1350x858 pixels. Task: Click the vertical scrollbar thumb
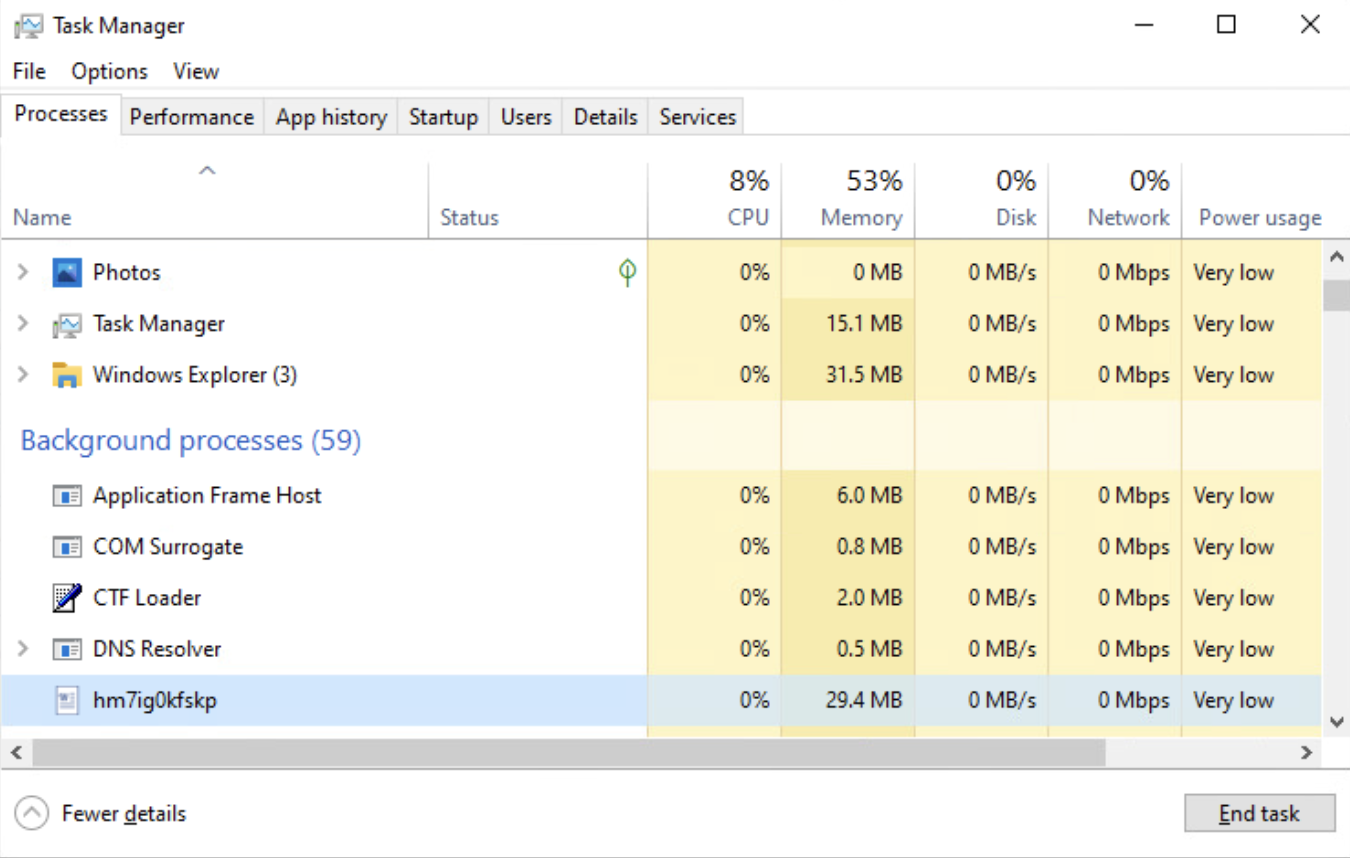(1336, 296)
